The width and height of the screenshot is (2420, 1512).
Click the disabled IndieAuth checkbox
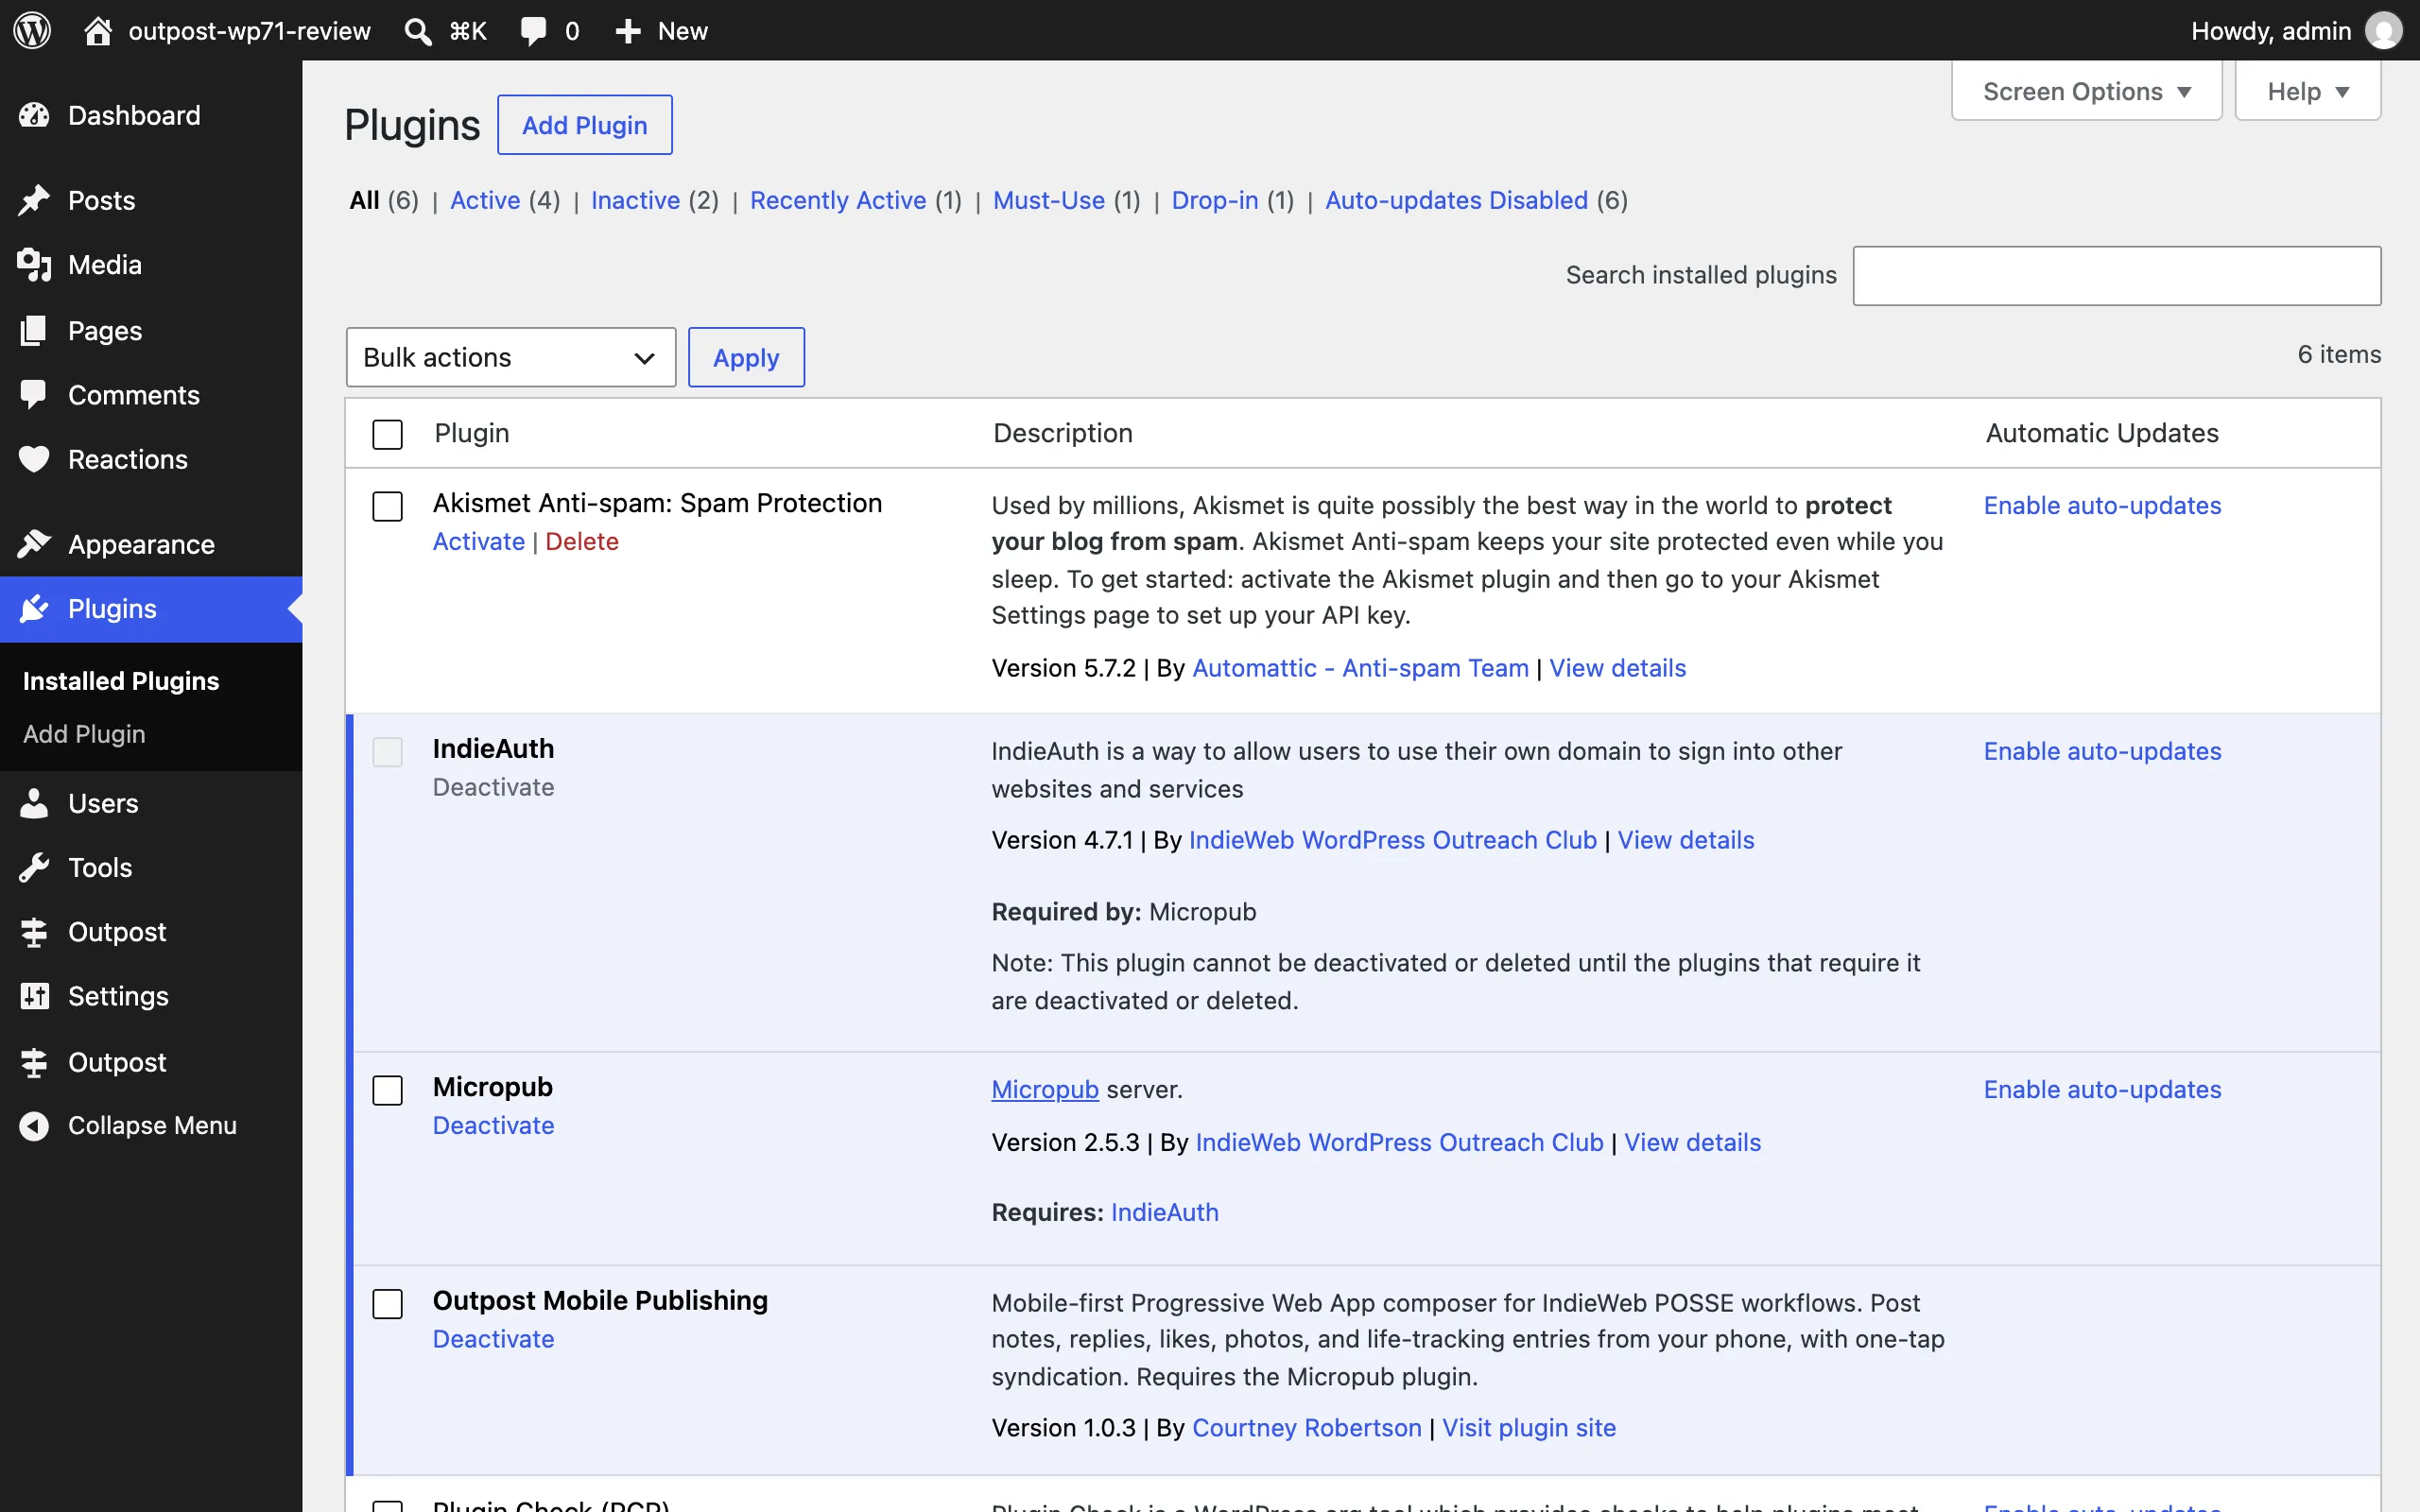coord(387,752)
